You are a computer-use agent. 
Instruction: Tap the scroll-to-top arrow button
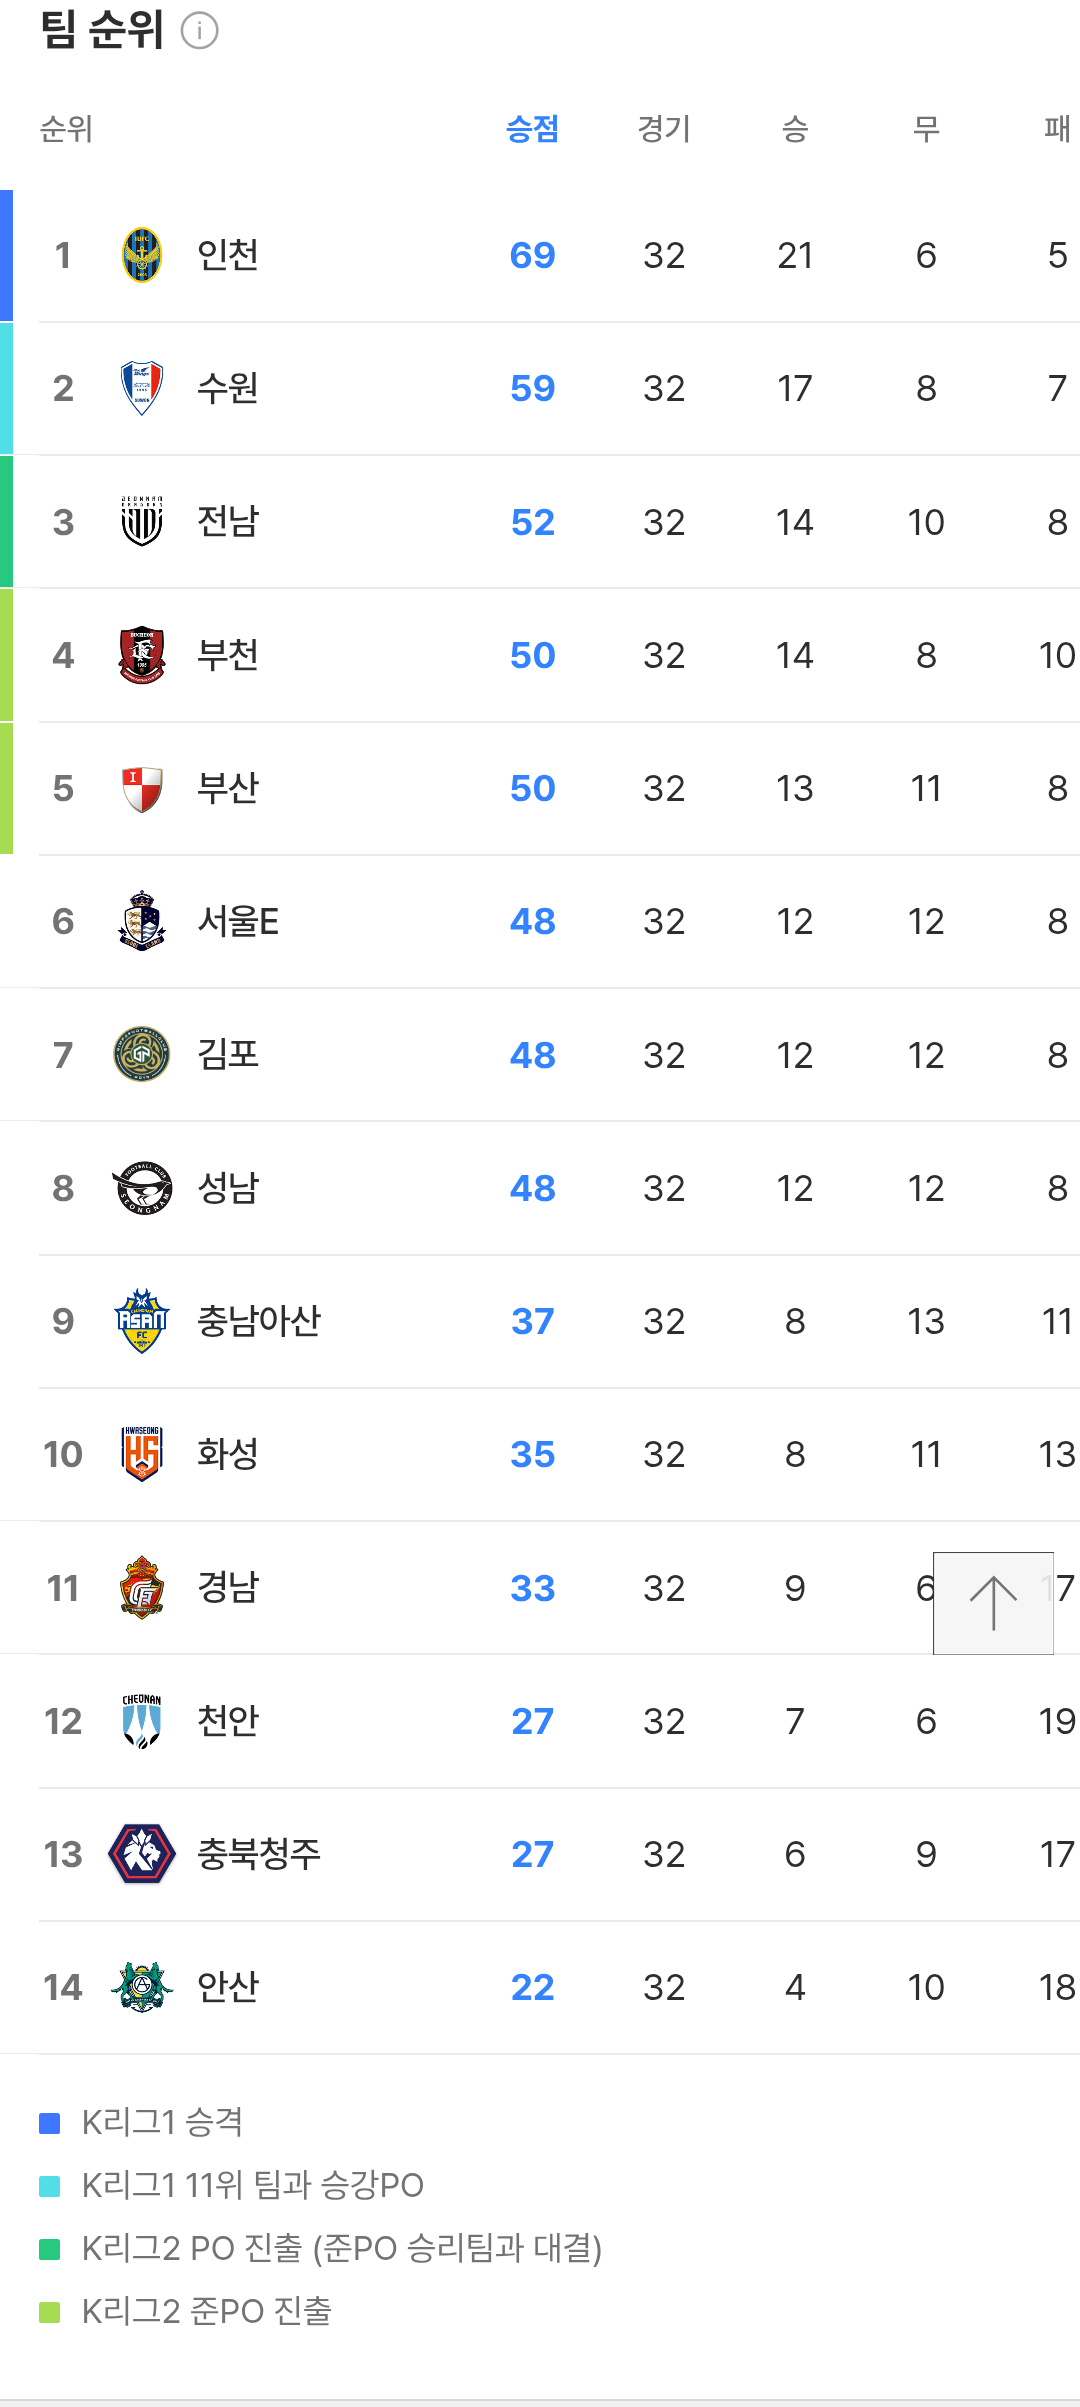click(x=993, y=1603)
